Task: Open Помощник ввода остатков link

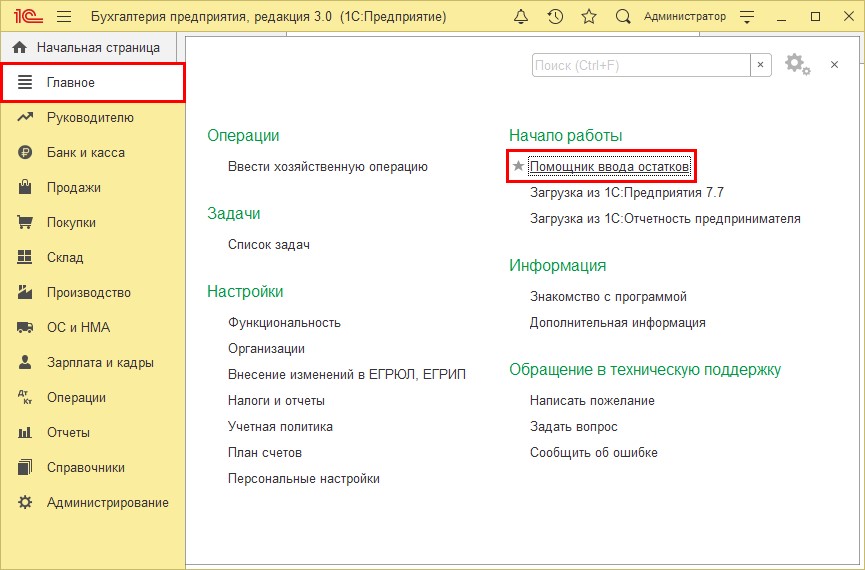Action: (x=610, y=167)
